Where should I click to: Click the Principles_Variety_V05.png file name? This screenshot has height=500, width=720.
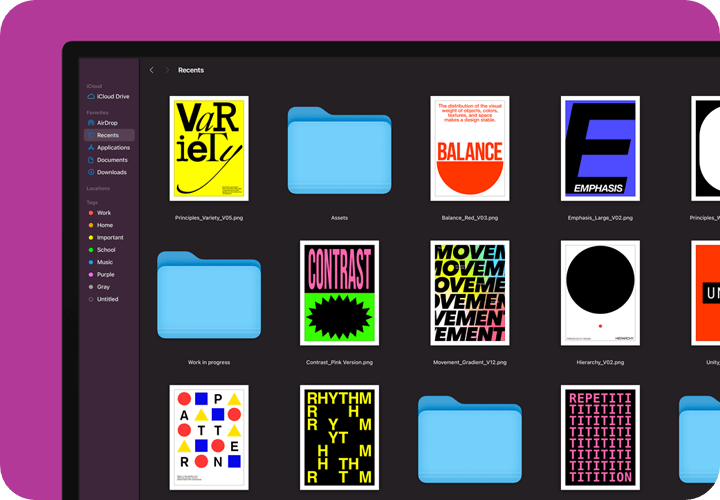(209, 218)
